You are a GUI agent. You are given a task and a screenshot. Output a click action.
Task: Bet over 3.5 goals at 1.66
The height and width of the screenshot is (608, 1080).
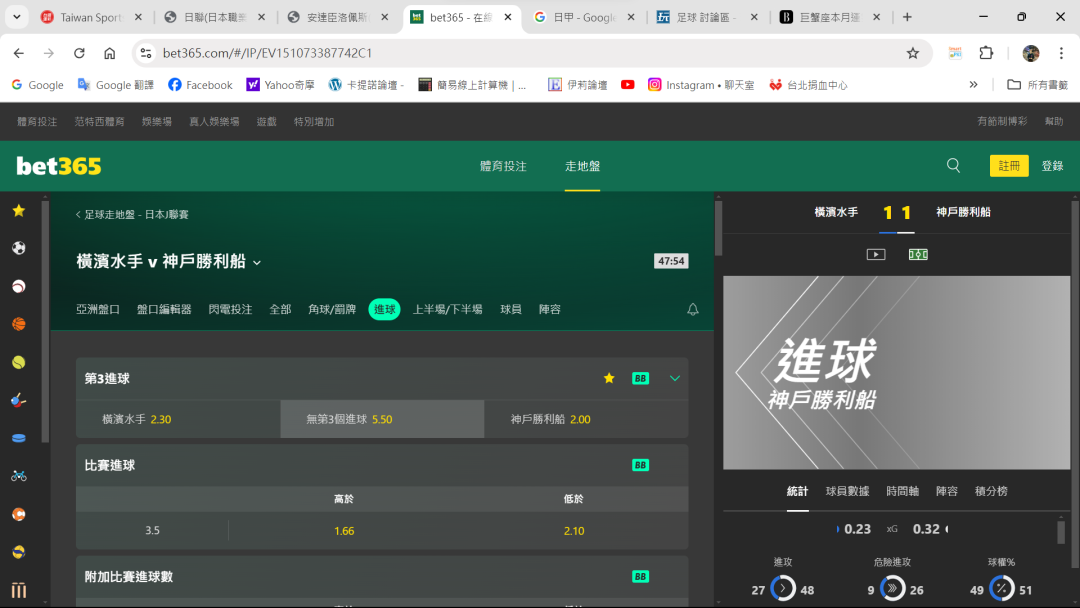tap(344, 531)
